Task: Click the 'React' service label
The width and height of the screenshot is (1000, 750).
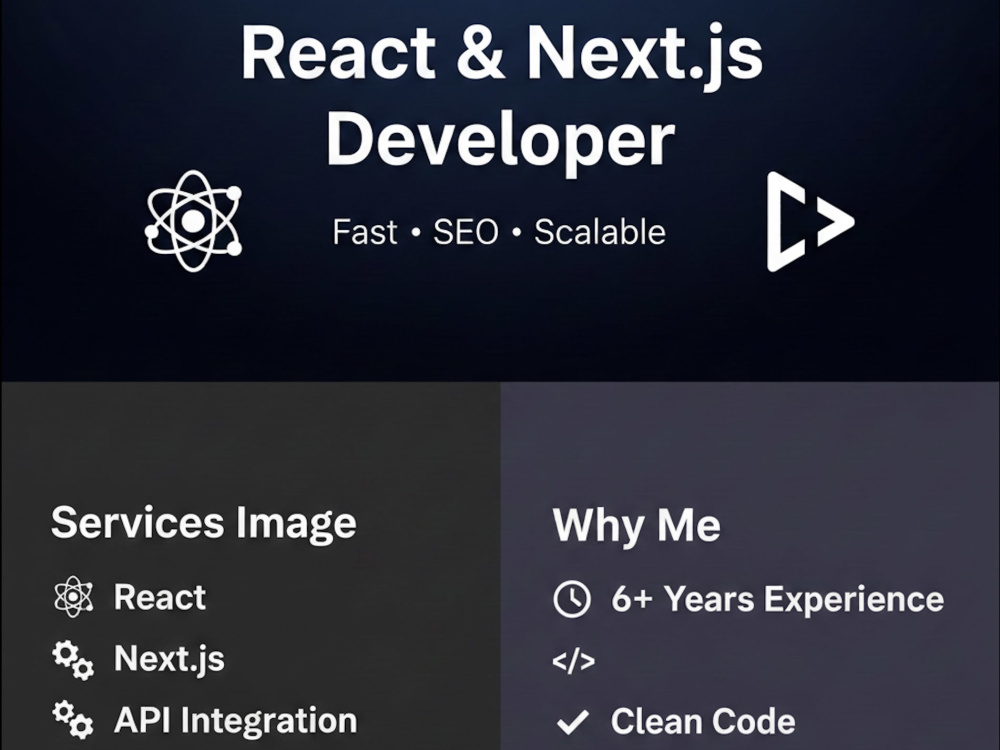Action: (159, 597)
